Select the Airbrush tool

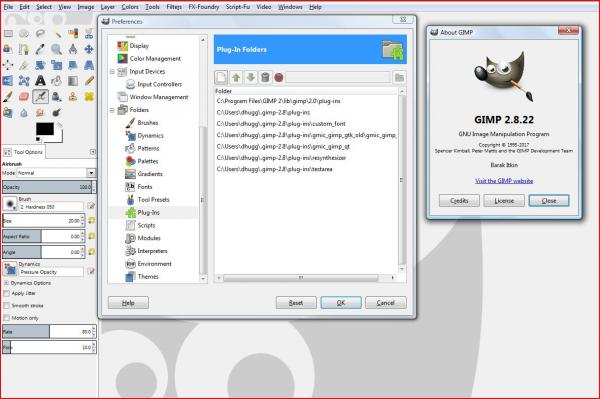click(40, 97)
